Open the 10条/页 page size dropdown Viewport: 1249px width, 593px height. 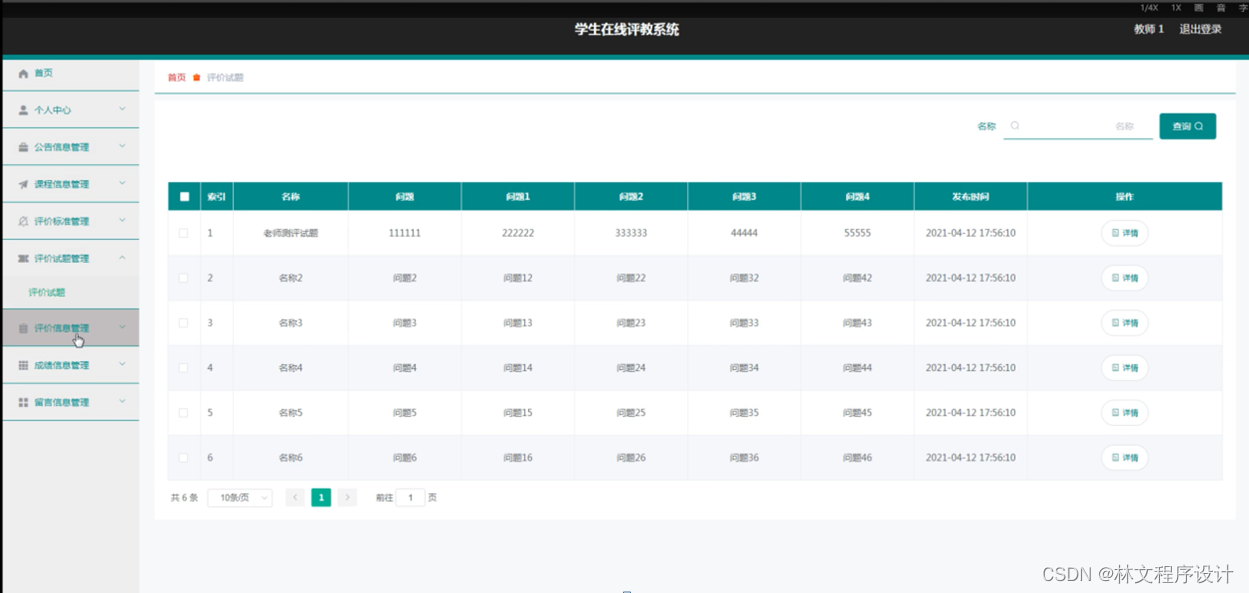click(240, 497)
